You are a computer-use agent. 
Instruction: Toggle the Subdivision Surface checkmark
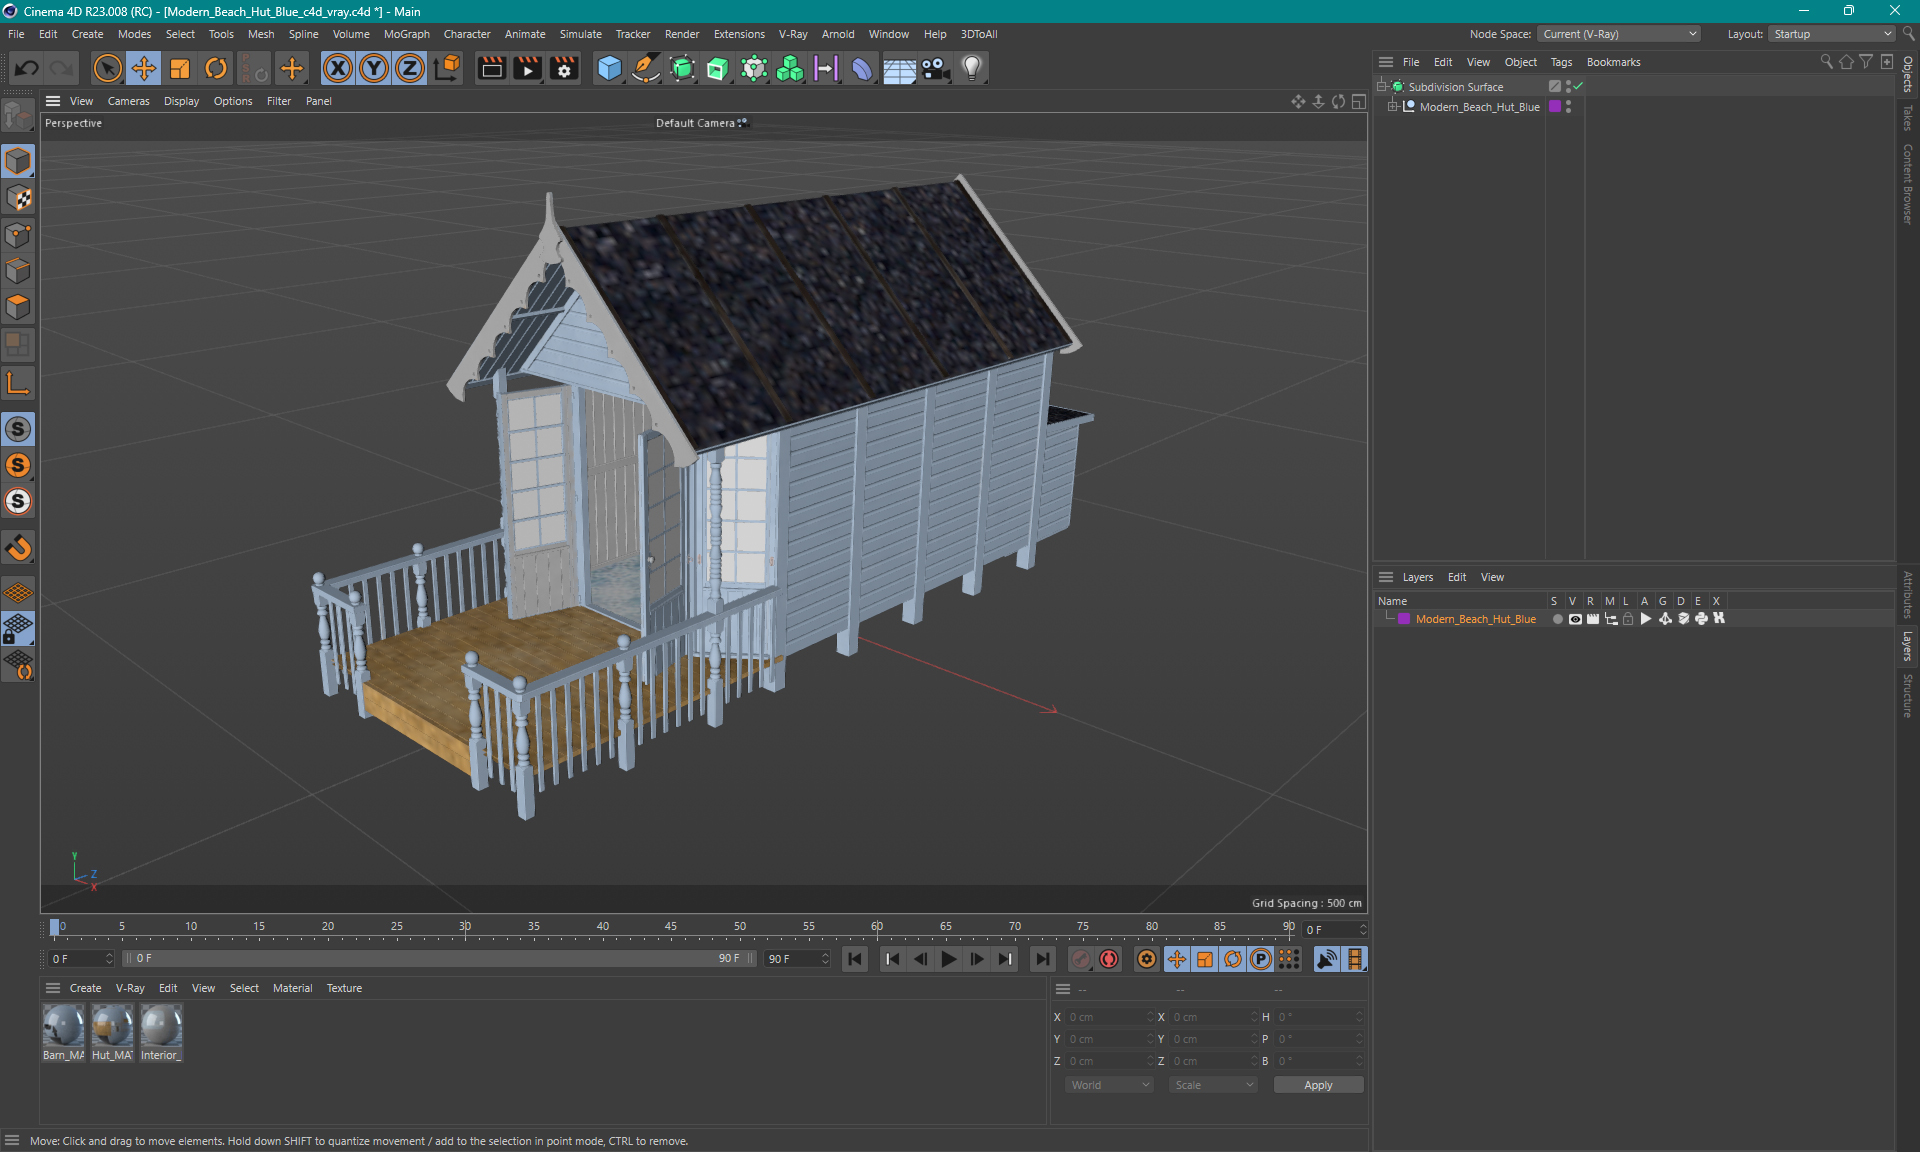[1577, 86]
